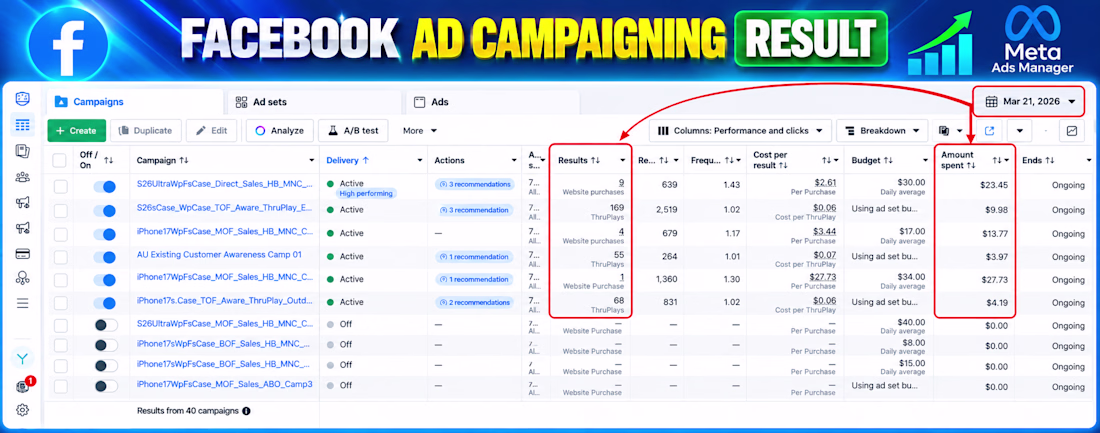Viewport: 1100px width, 433px height.
Task: Click the blue share export icon
Action: pyautogui.click(x=990, y=131)
